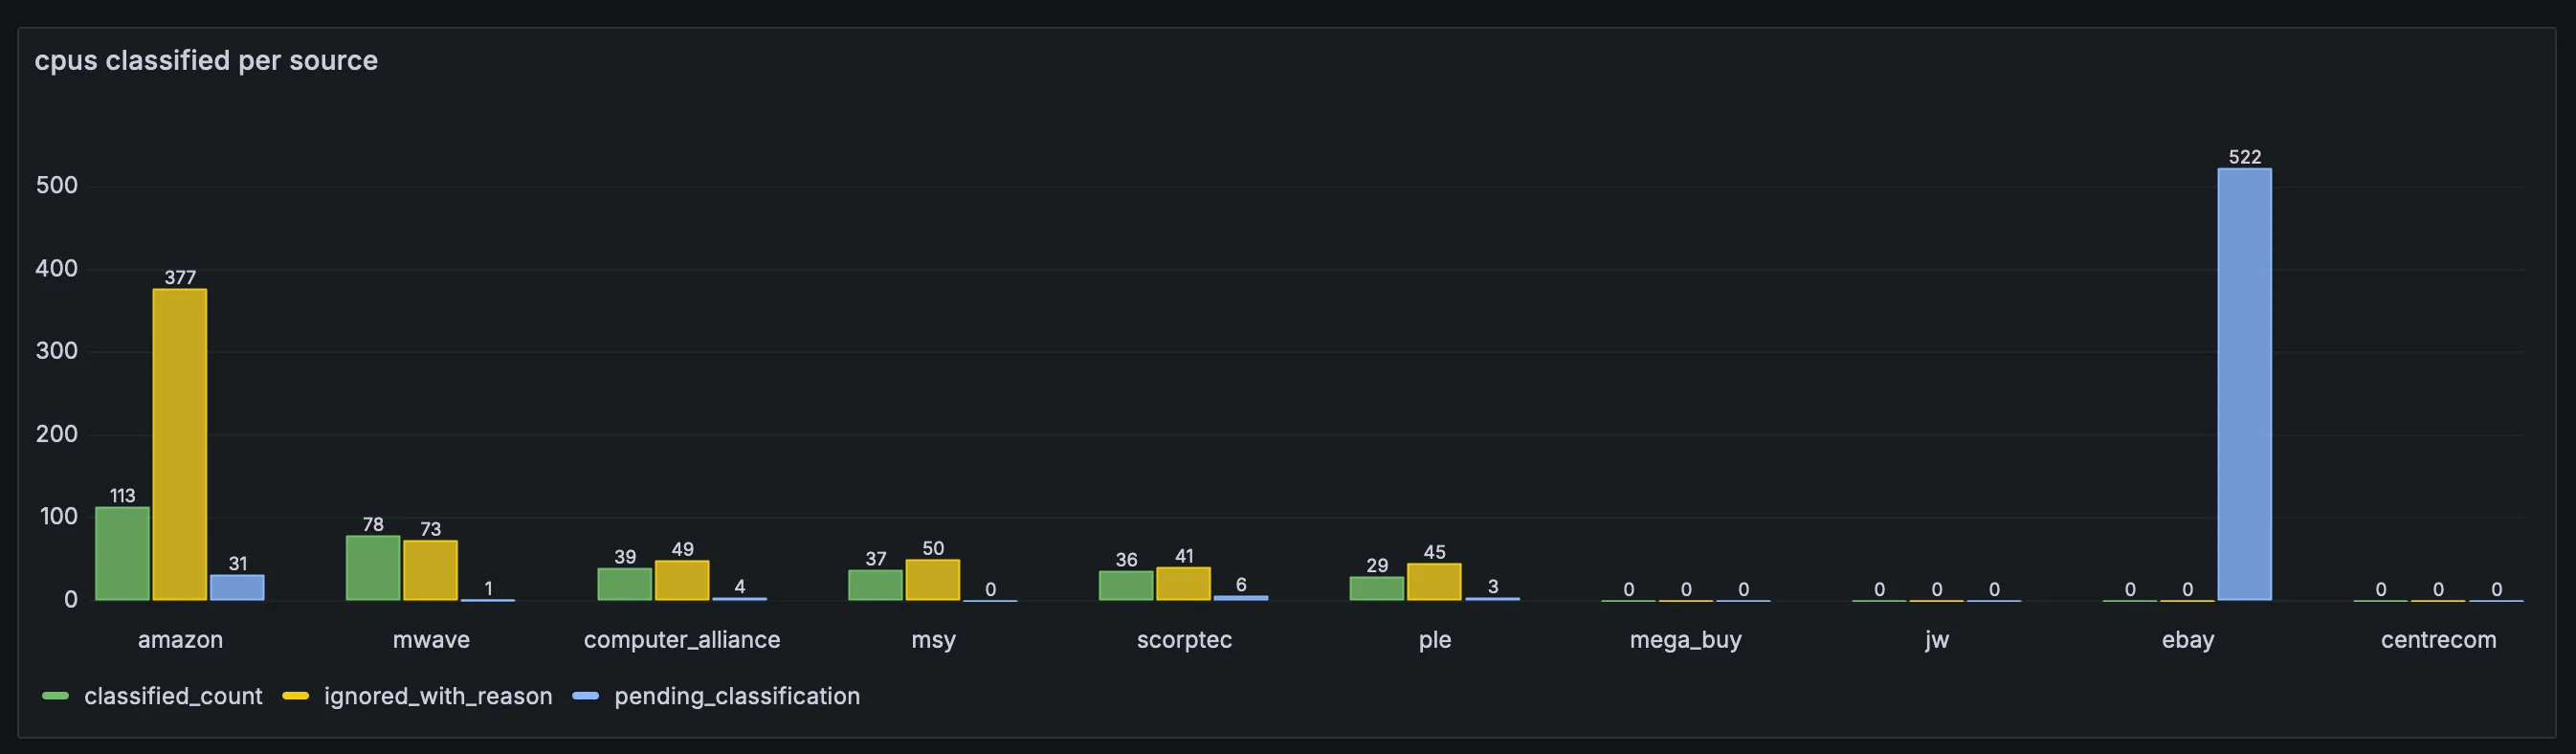Click ple's yellow bar labeled 45

1434,582
